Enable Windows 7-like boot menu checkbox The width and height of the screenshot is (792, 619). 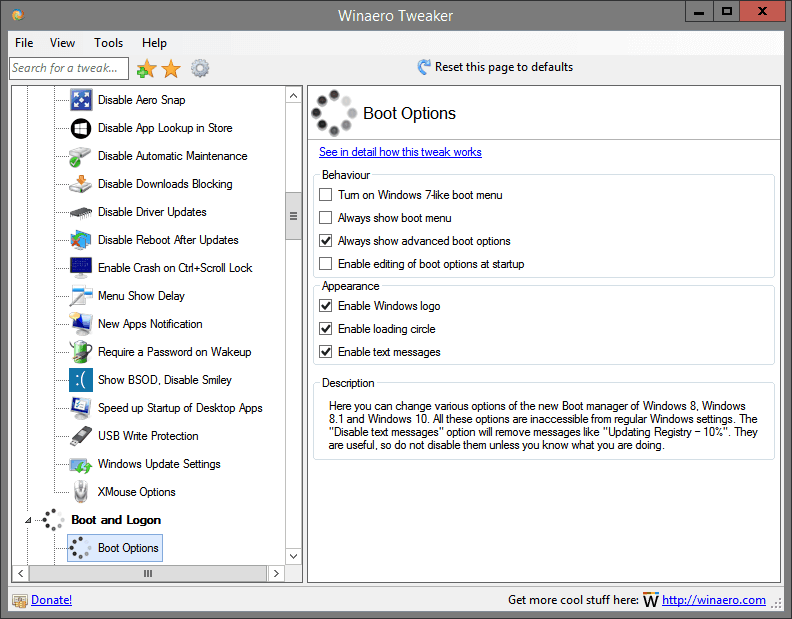pyautogui.click(x=326, y=195)
